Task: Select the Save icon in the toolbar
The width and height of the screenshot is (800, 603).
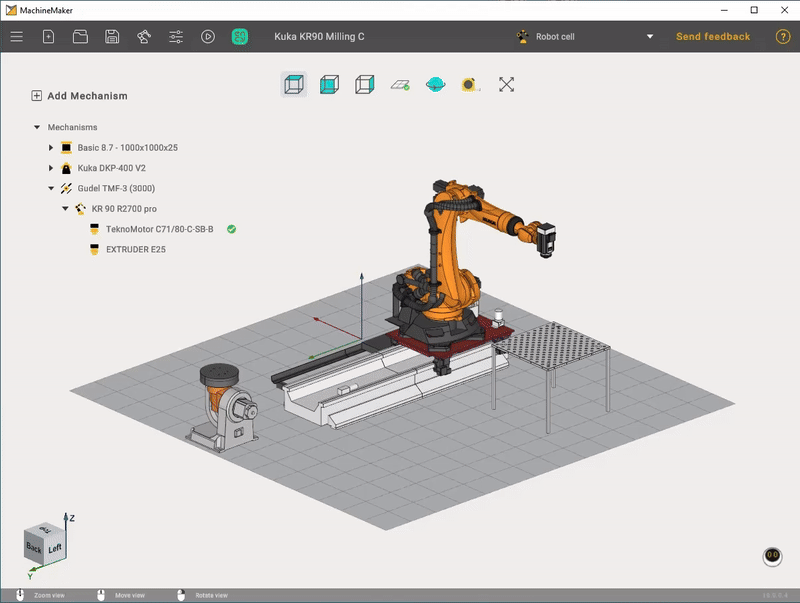Action: tap(112, 36)
